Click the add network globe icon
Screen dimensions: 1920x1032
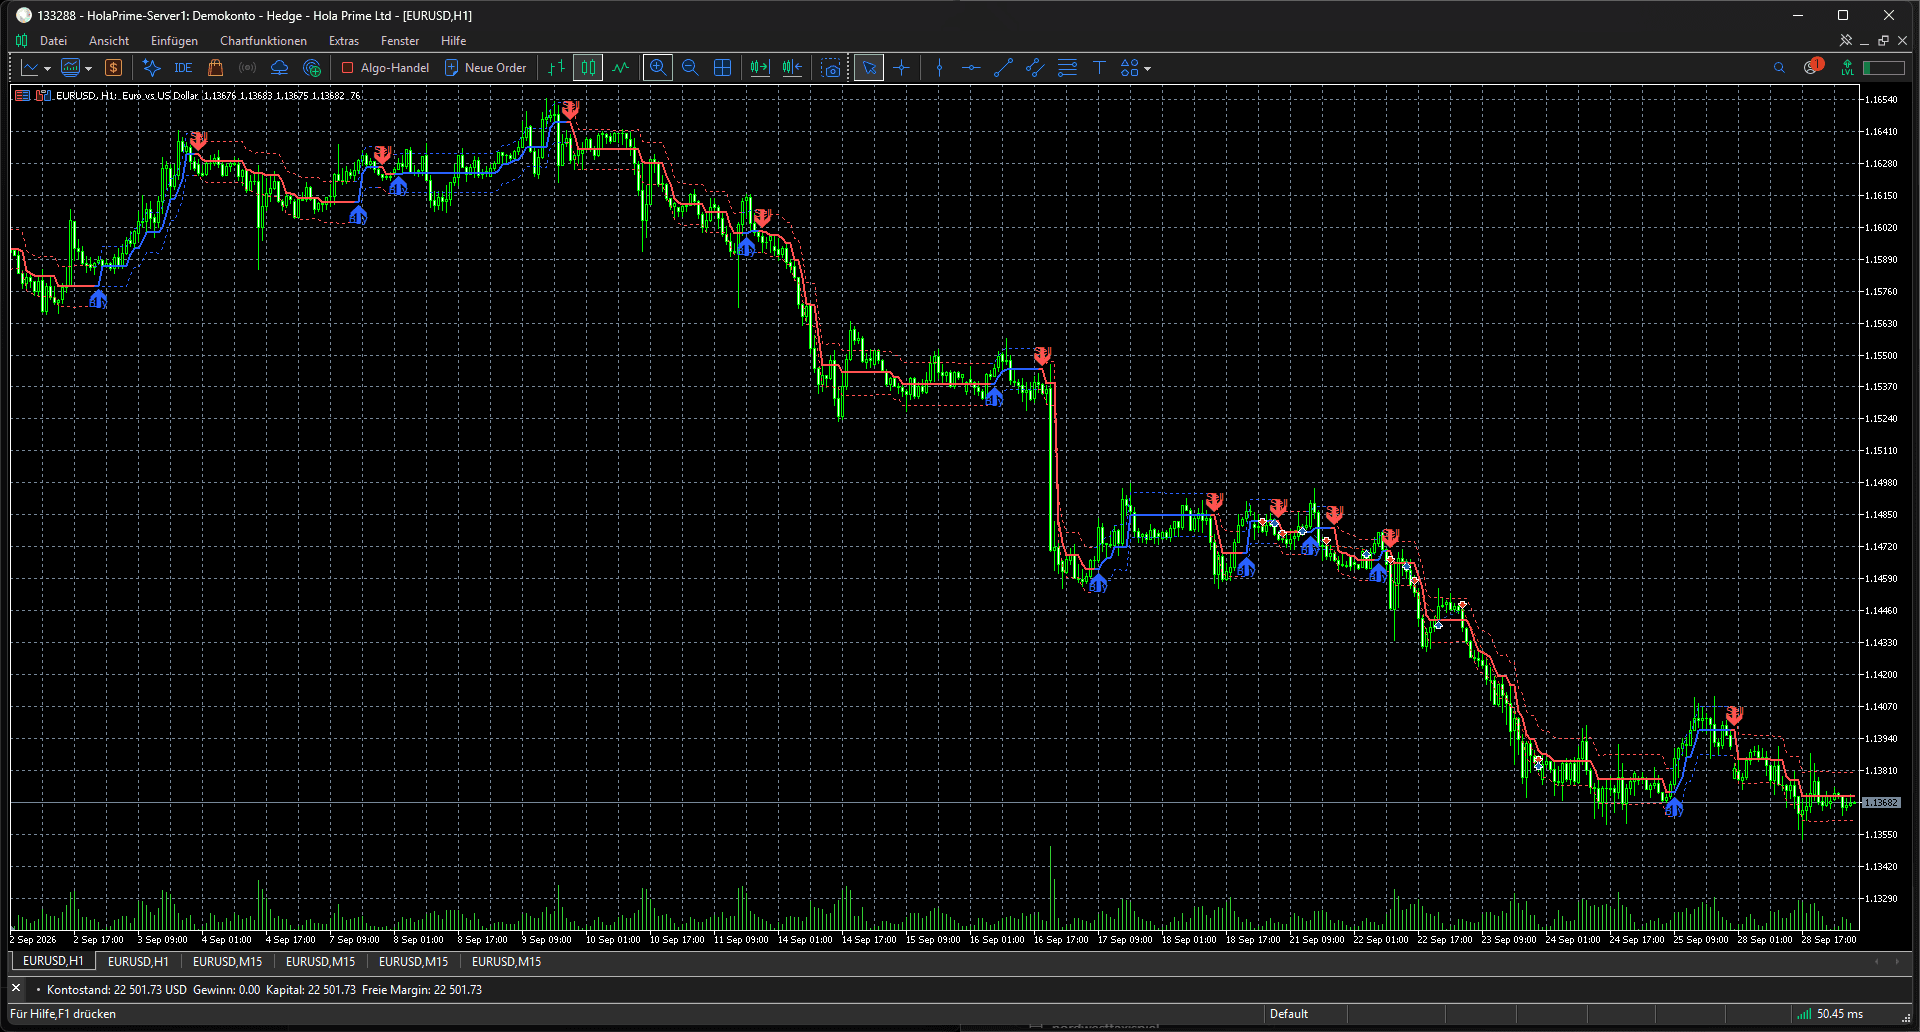coord(312,68)
